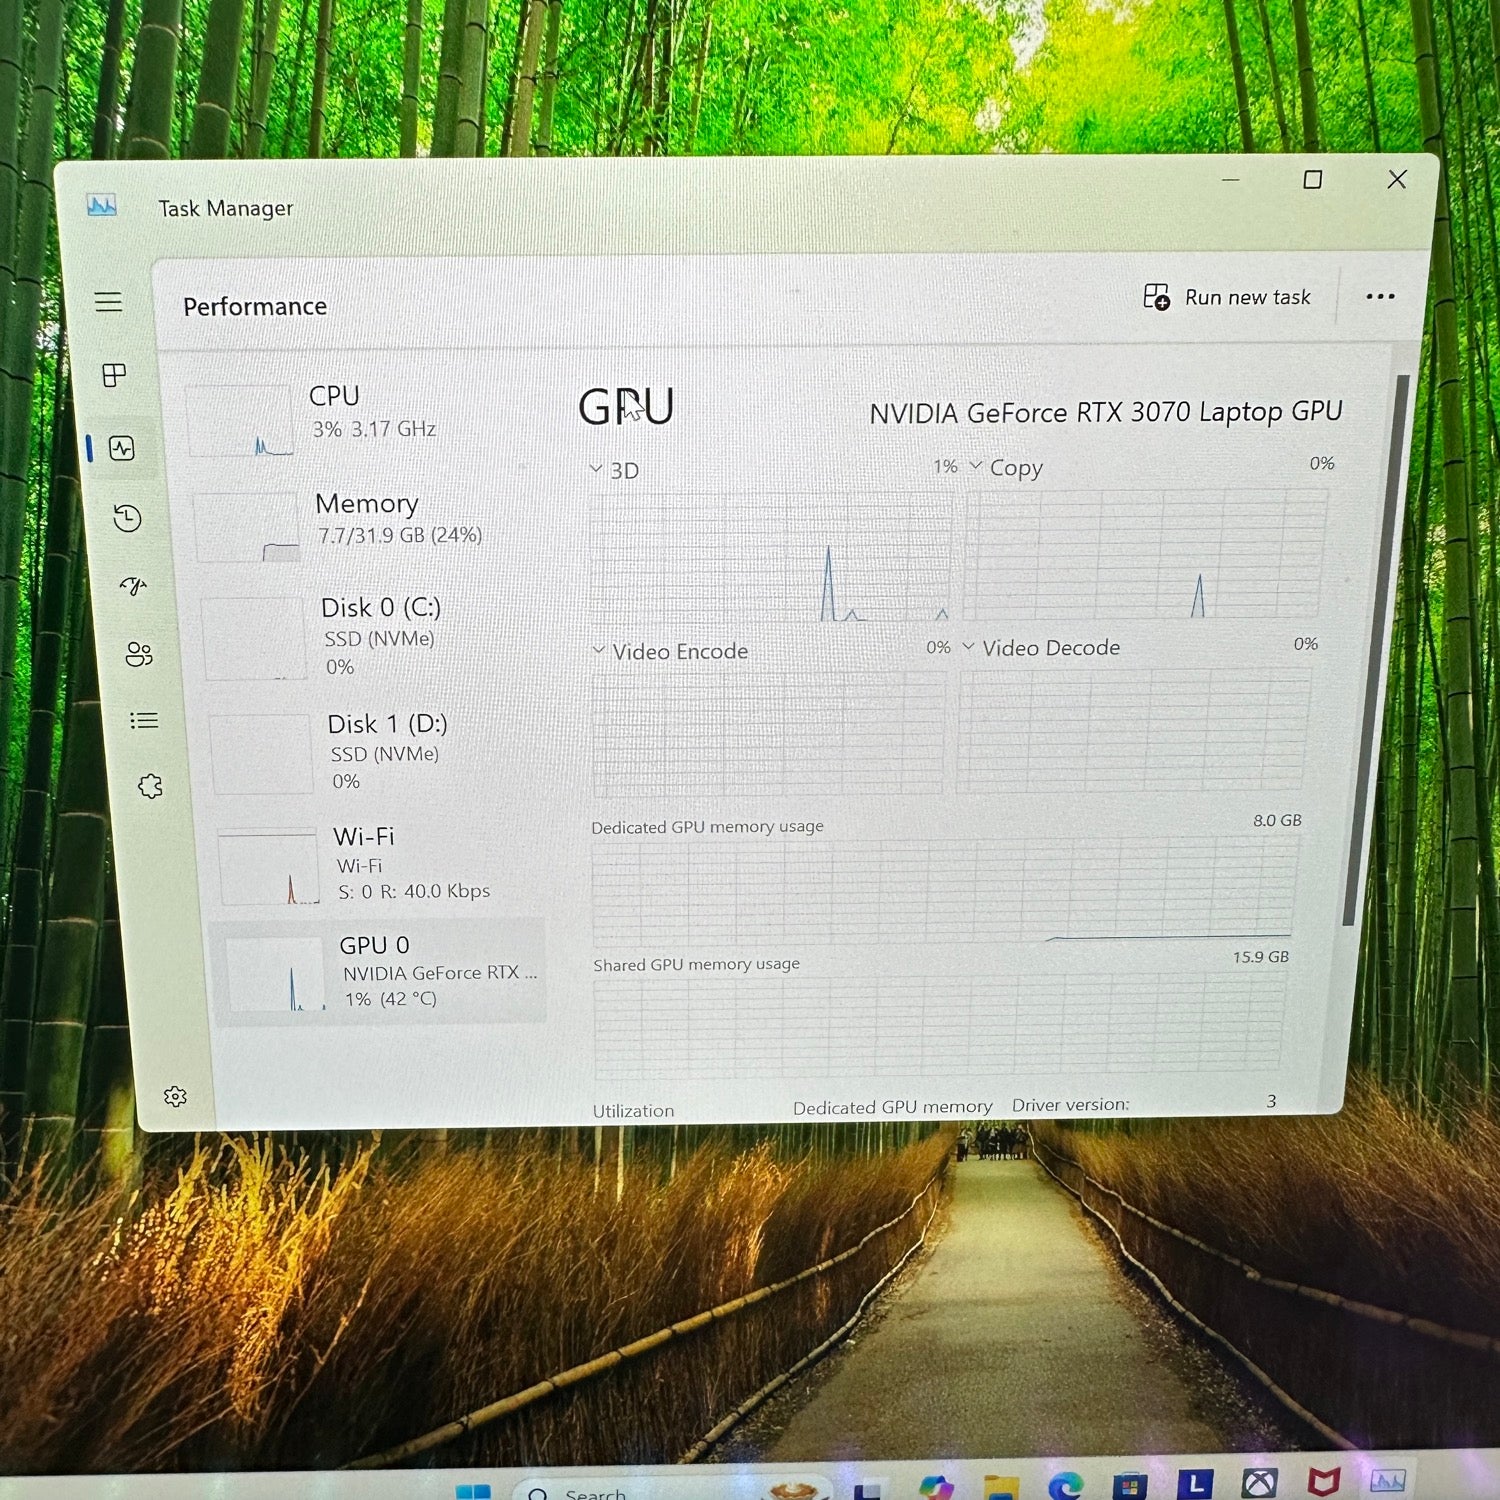The width and height of the screenshot is (1500, 1500).
Task: Toggle the hamburger navigation menu
Action: pos(108,302)
